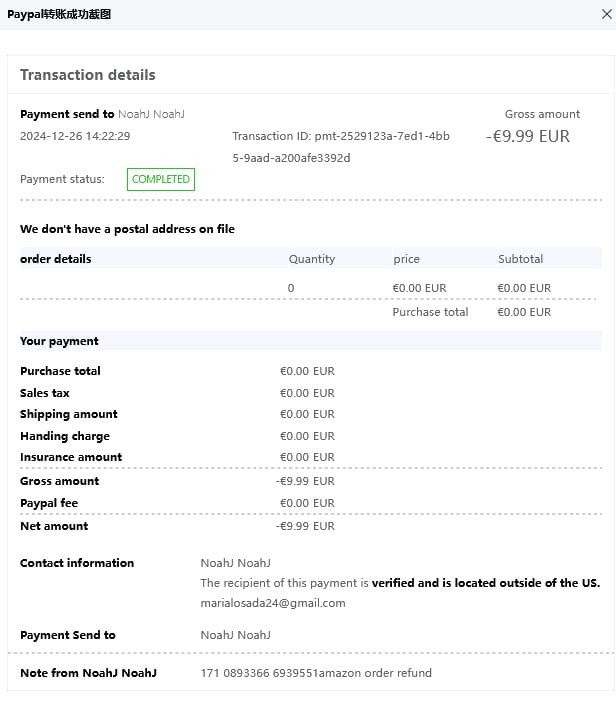This screenshot has height=712, width=616.
Task: Click the Your payment section header
Action: 59,341
